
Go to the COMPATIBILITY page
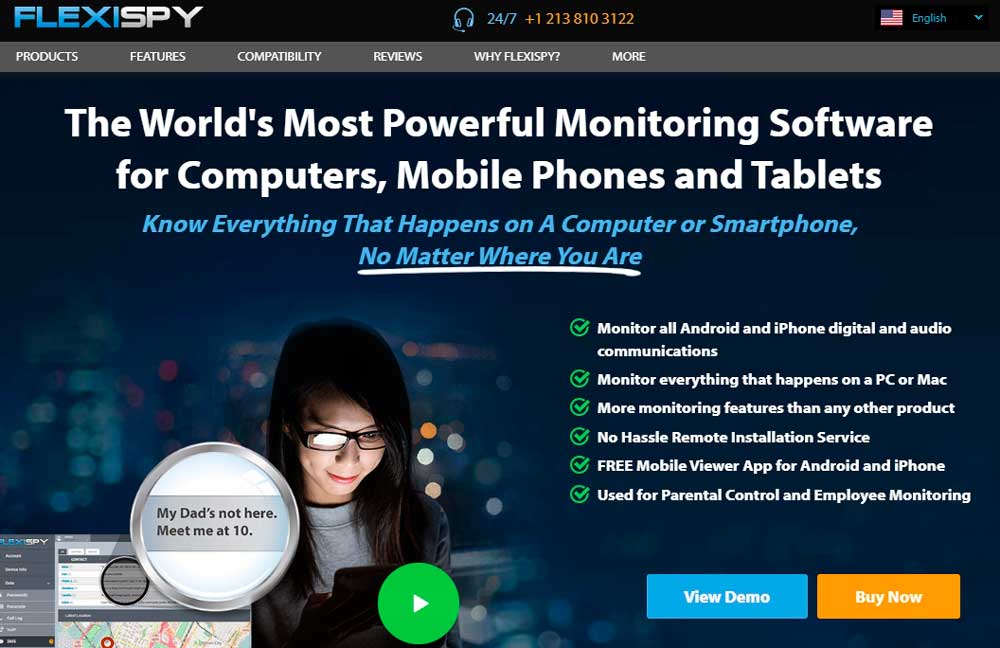(279, 57)
